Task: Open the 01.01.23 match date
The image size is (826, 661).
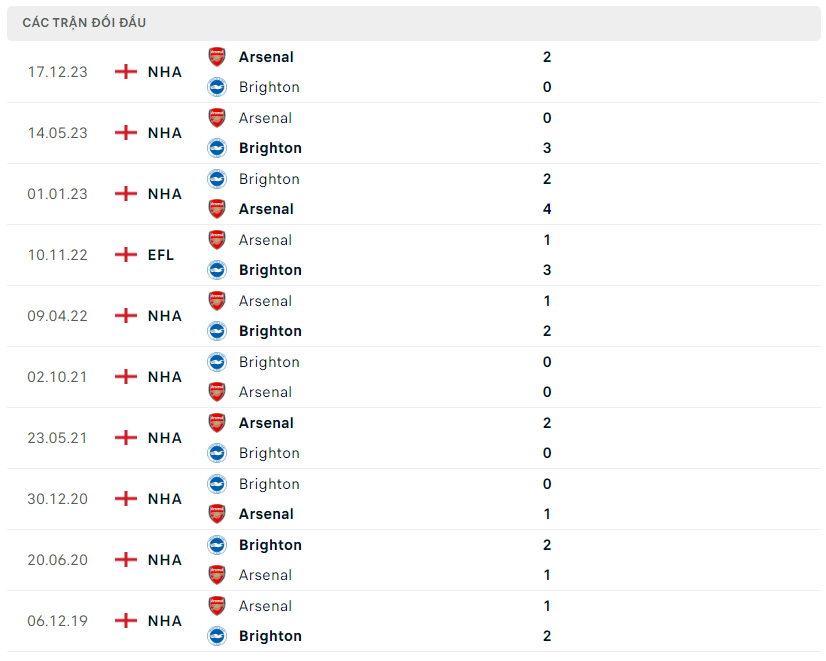Action: coord(57,194)
